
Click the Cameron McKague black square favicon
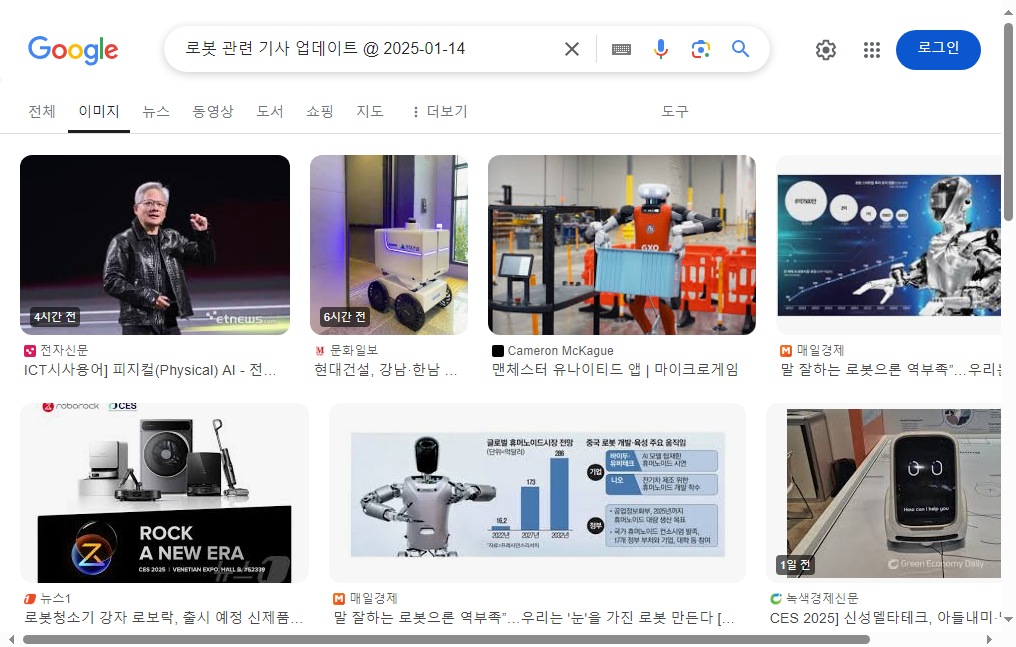click(498, 351)
